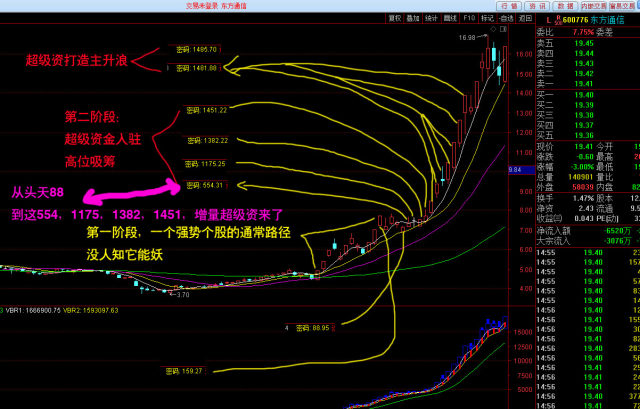Select the 买五 19.36 bid row

(x=588, y=135)
